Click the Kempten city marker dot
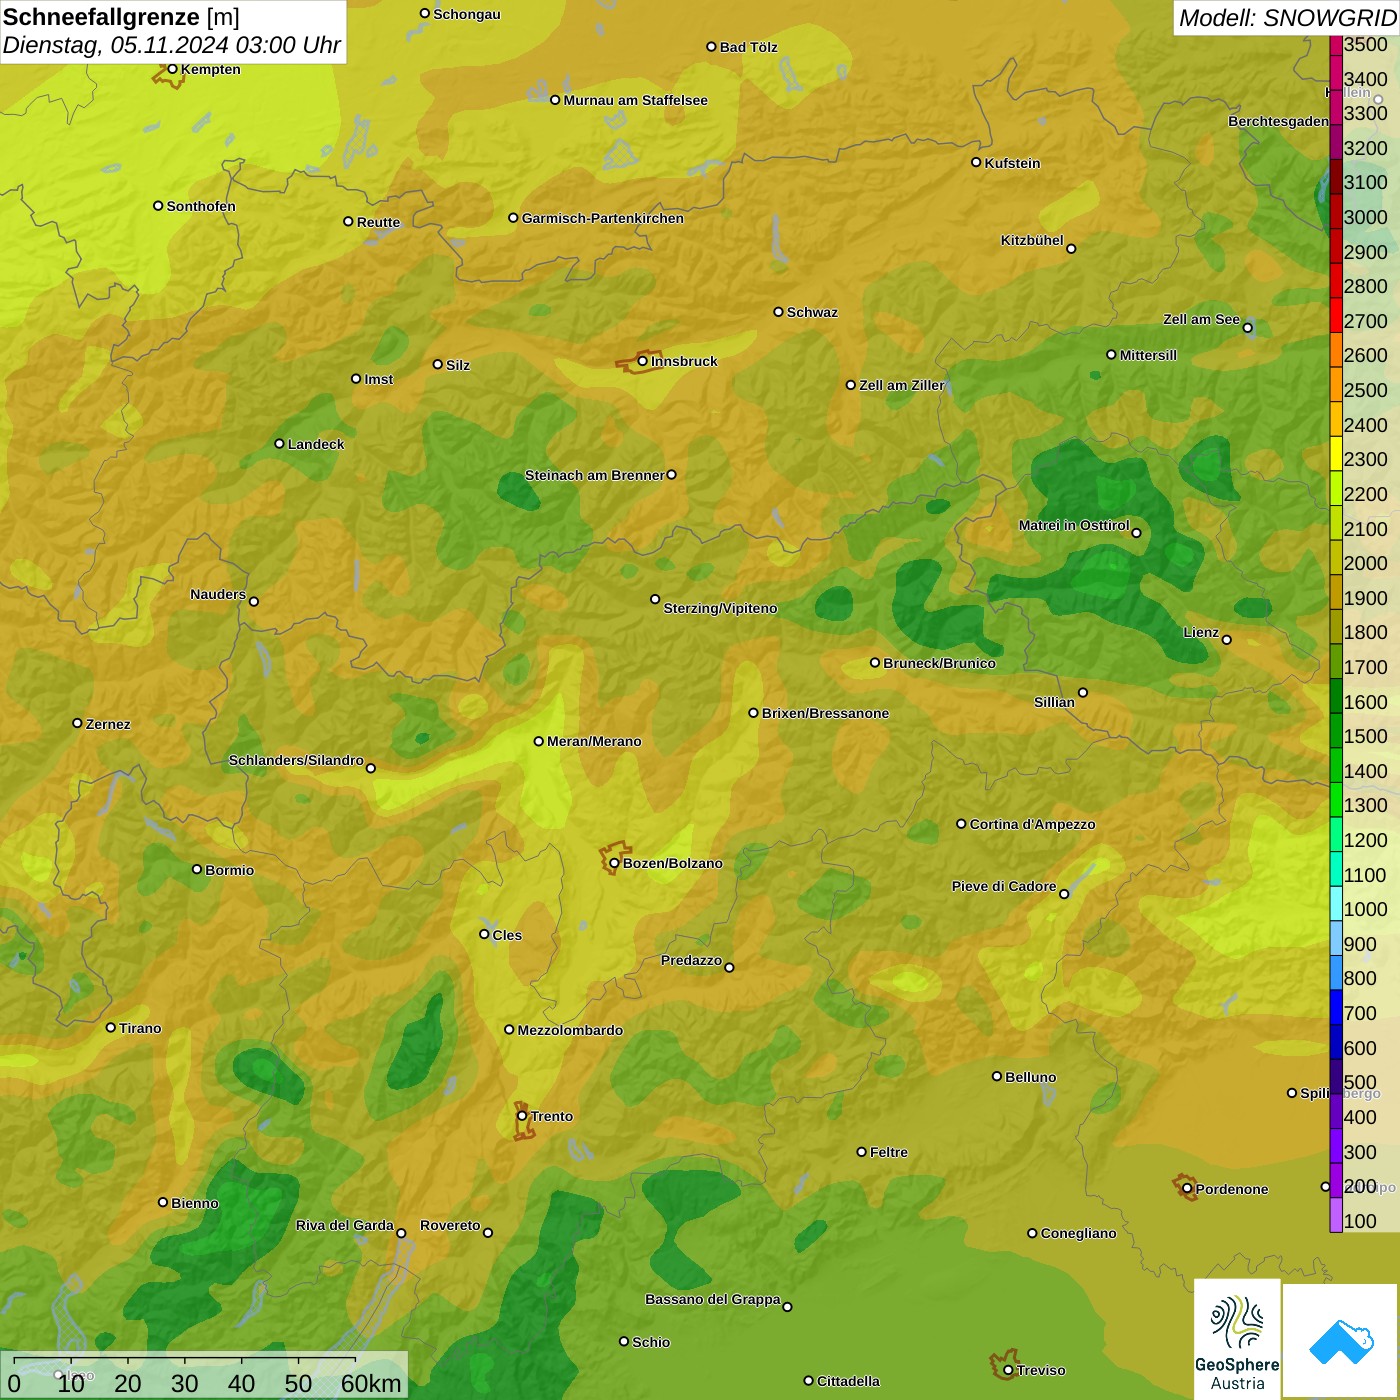Image resolution: width=1400 pixels, height=1400 pixels. 172,69
